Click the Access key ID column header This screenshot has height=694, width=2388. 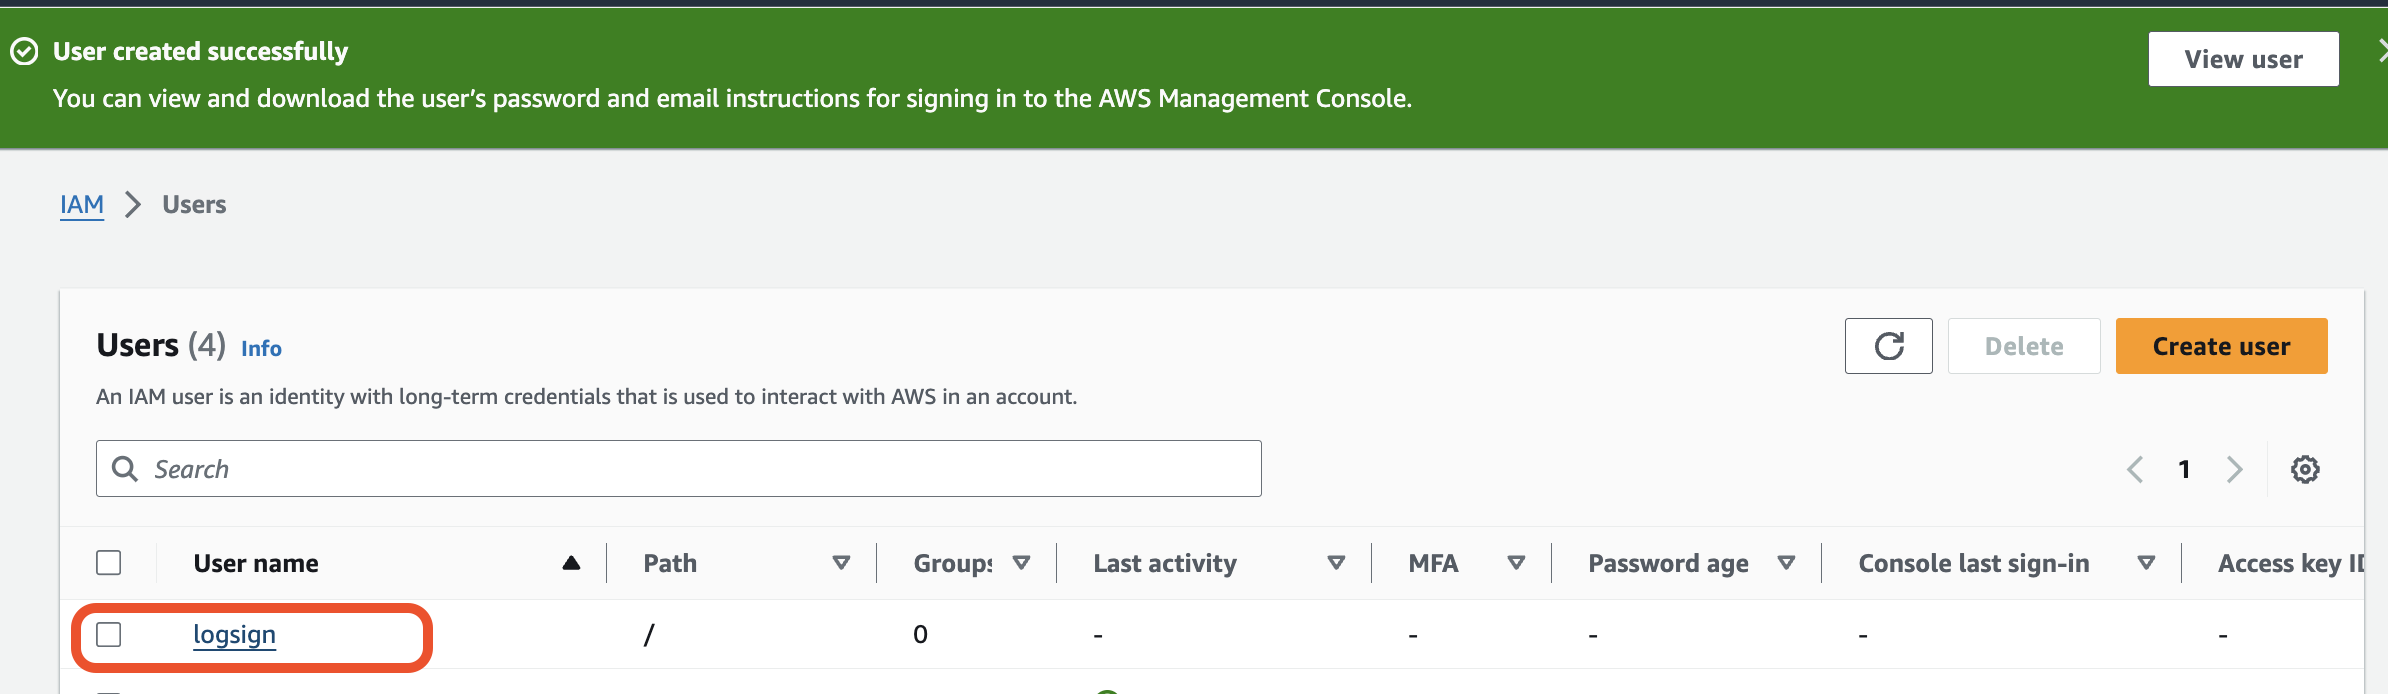(2290, 563)
